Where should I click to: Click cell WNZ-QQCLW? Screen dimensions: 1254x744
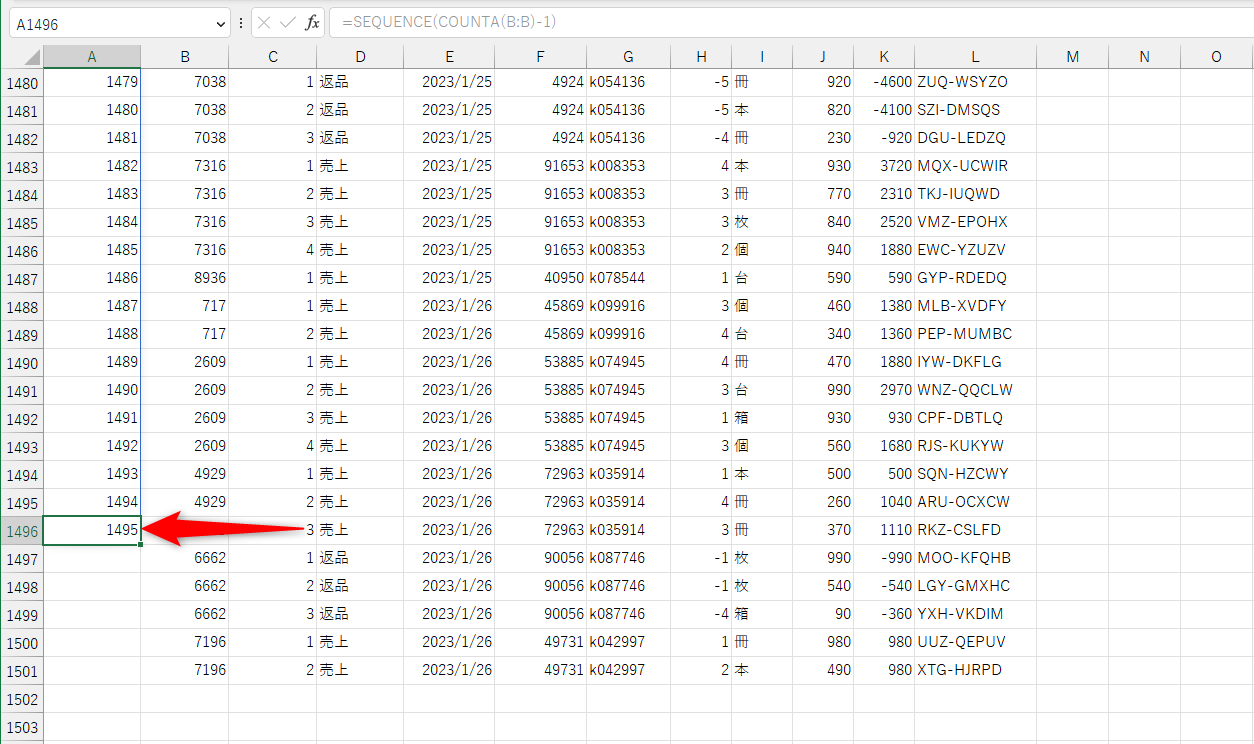pyautogui.click(x=976, y=390)
